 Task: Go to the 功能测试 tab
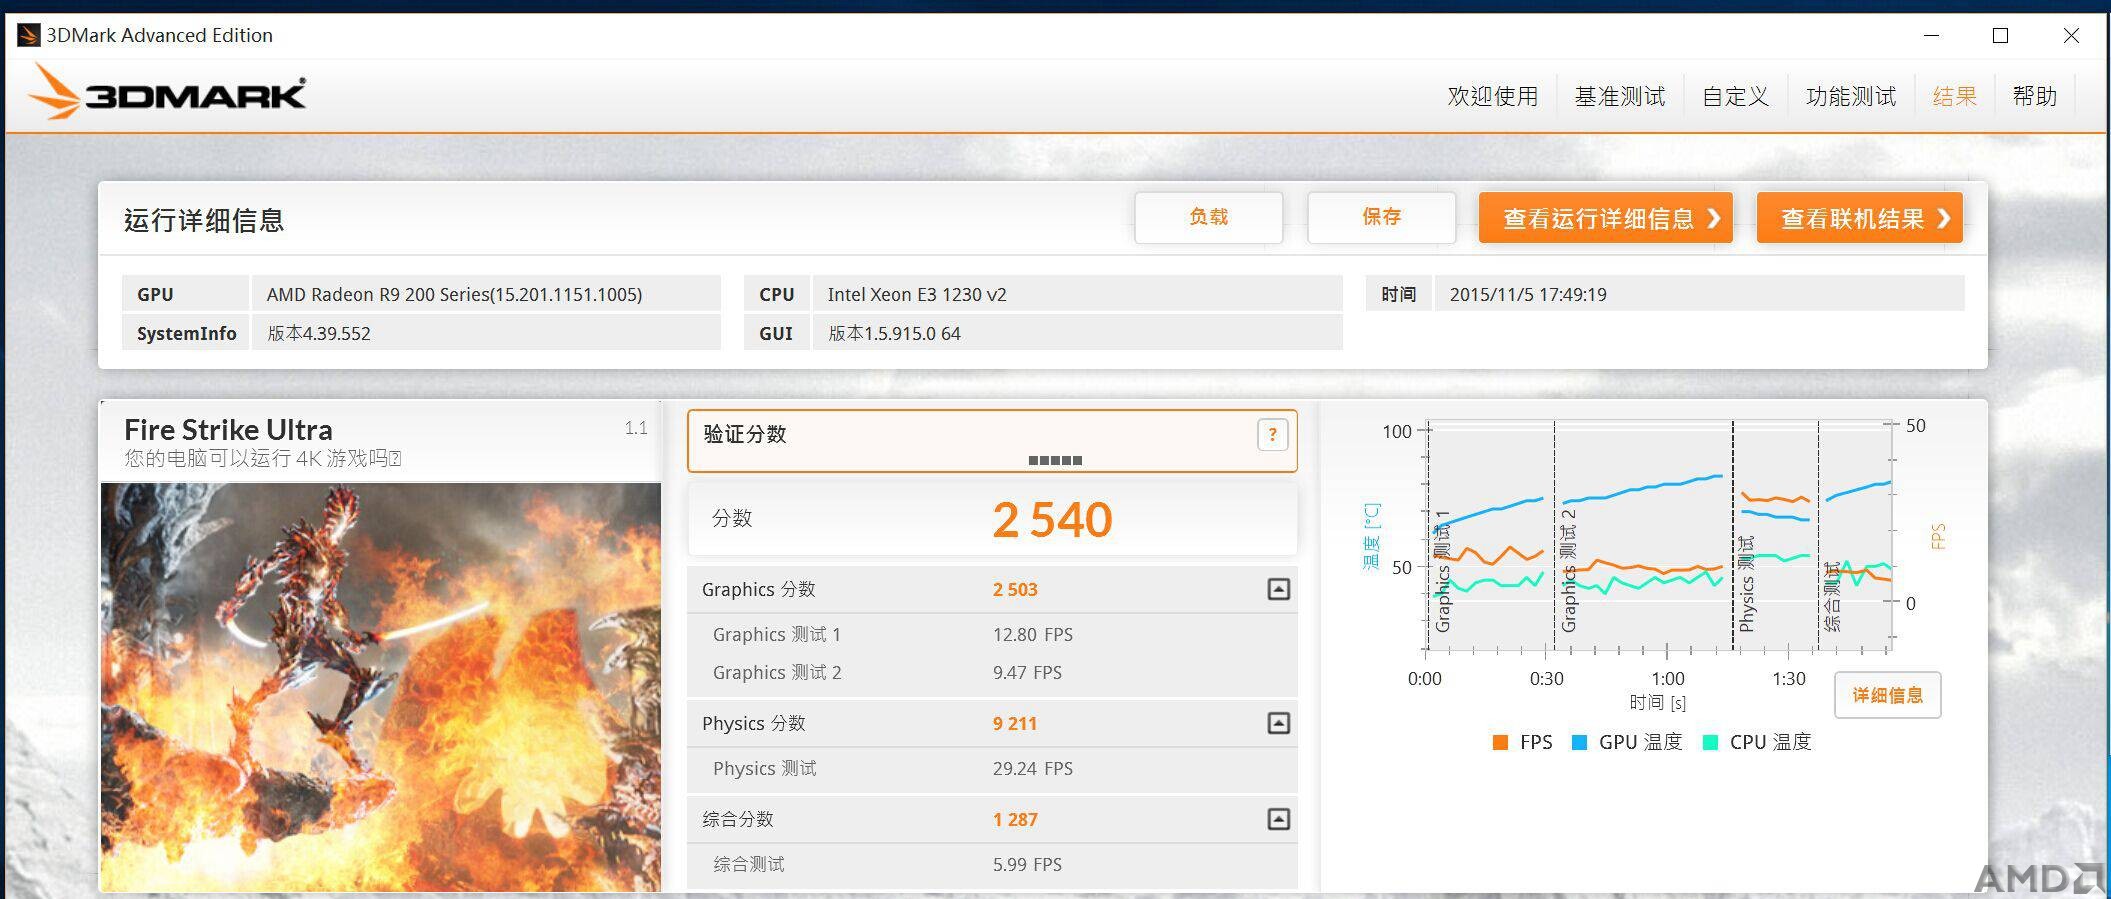tap(1851, 97)
